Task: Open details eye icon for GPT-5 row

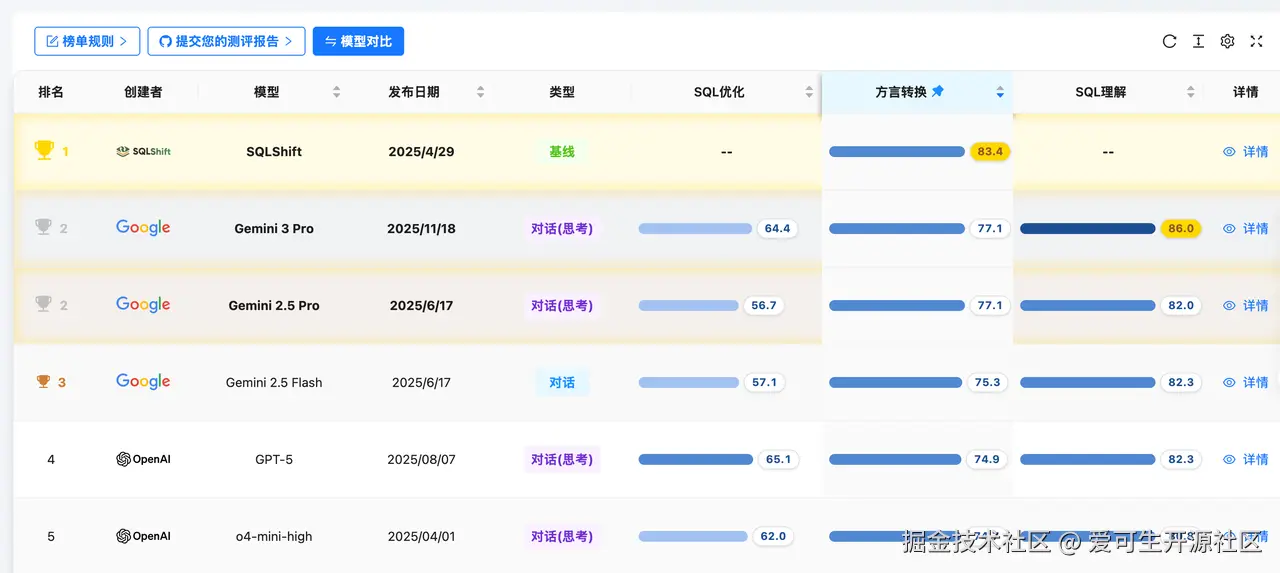Action: click(1230, 459)
